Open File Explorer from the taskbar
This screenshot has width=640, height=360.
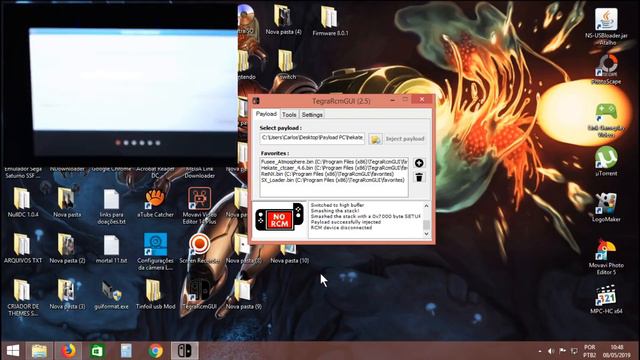[40, 351]
